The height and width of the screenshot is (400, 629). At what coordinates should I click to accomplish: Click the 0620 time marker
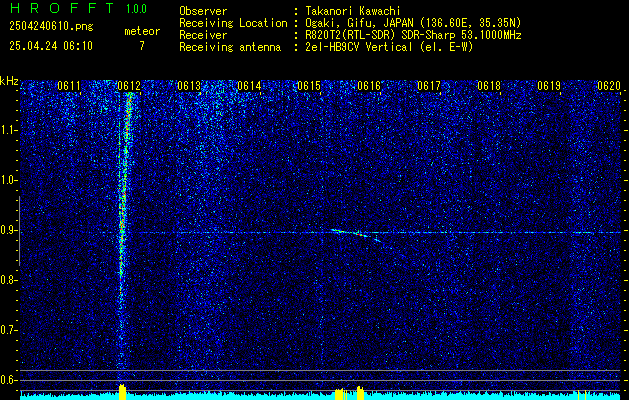(x=609, y=85)
